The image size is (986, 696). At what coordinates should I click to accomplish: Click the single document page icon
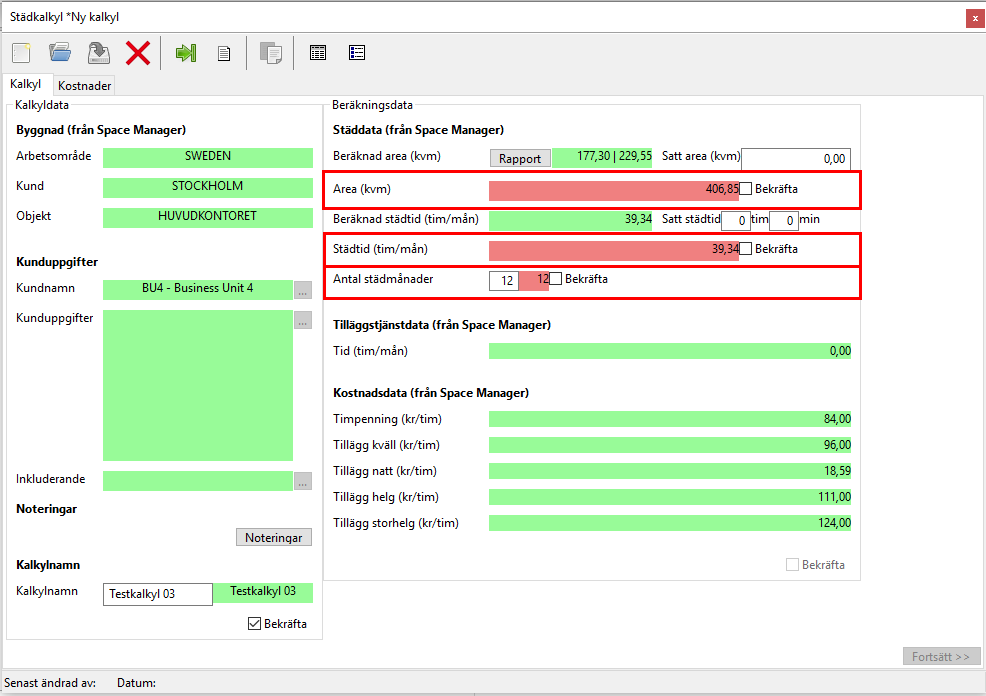pyautogui.click(x=225, y=53)
